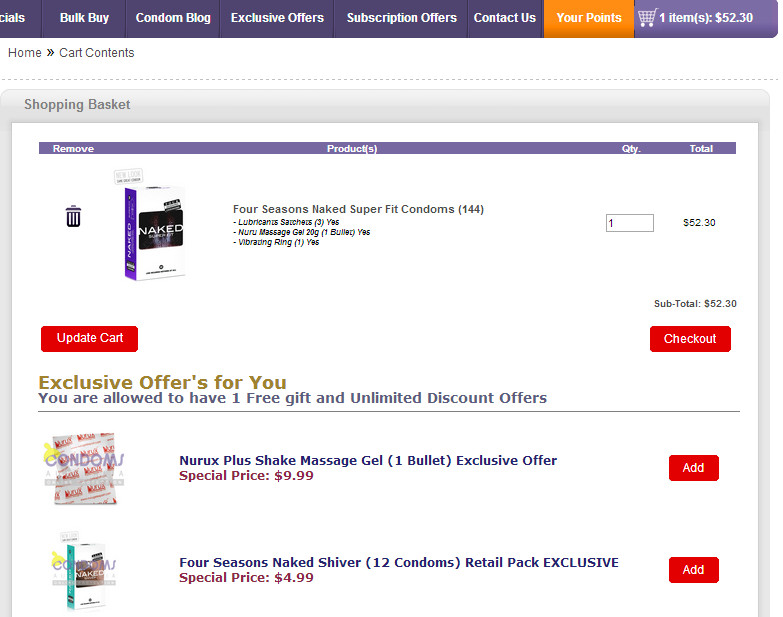Viewport: 783px width, 617px height.
Task: Click the Update Cart button
Action: click(89, 338)
